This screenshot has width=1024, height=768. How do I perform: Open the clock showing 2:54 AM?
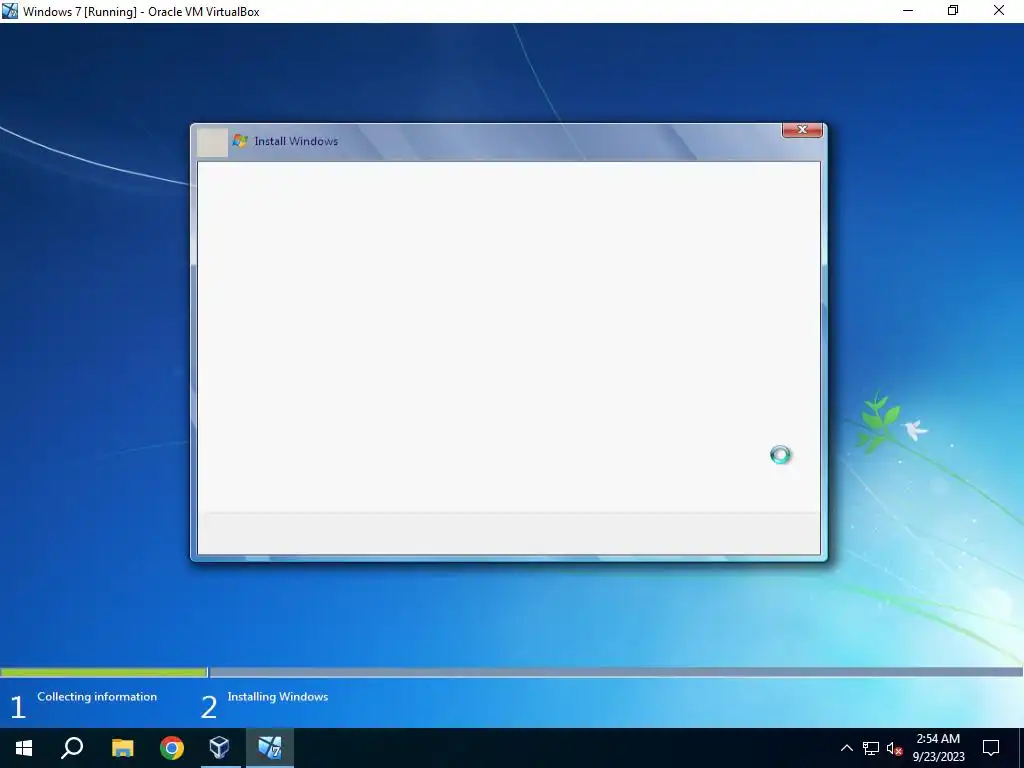point(938,748)
